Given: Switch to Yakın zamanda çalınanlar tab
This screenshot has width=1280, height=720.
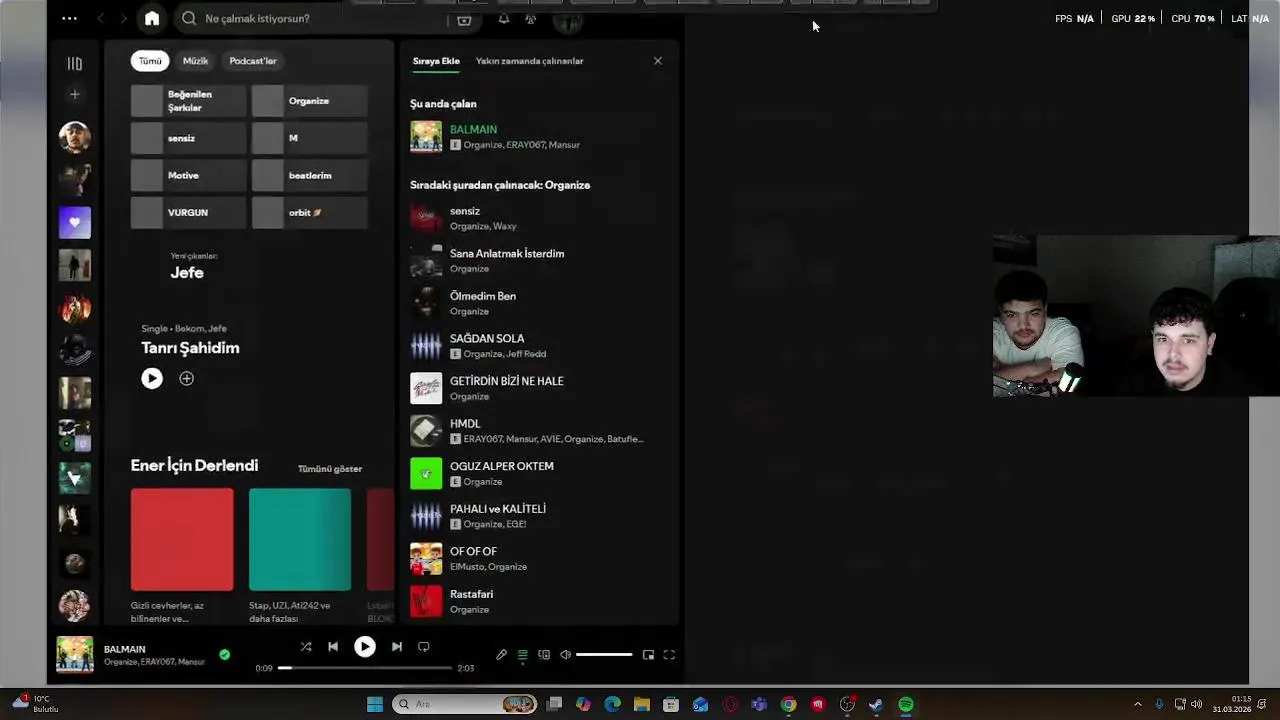Looking at the screenshot, I should [530, 61].
